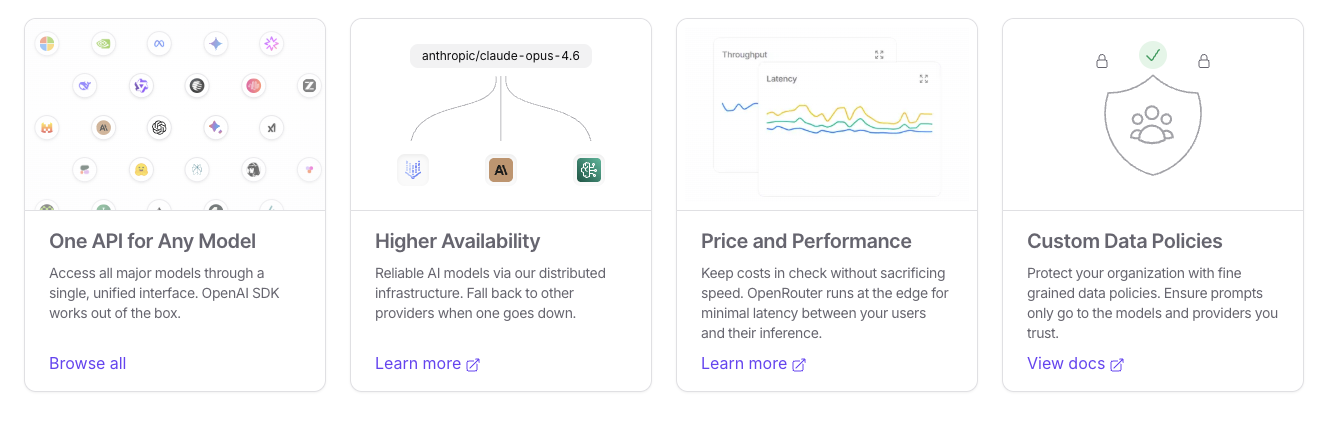
Task: Click the Microsoft four-color logo icon
Action: point(46,43)
